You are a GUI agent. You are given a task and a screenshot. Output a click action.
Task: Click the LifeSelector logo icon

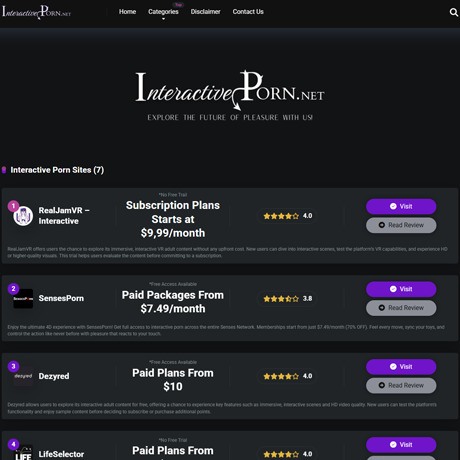(x=23, y=453)
